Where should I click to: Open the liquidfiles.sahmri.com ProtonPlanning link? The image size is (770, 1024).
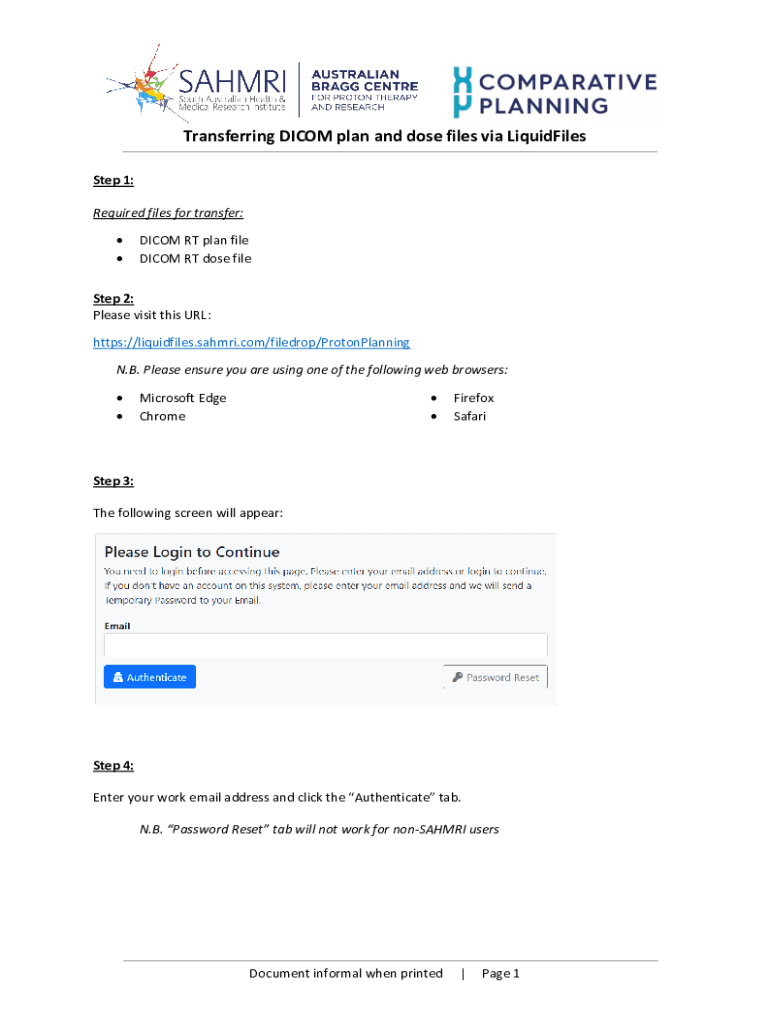[251, 342]
